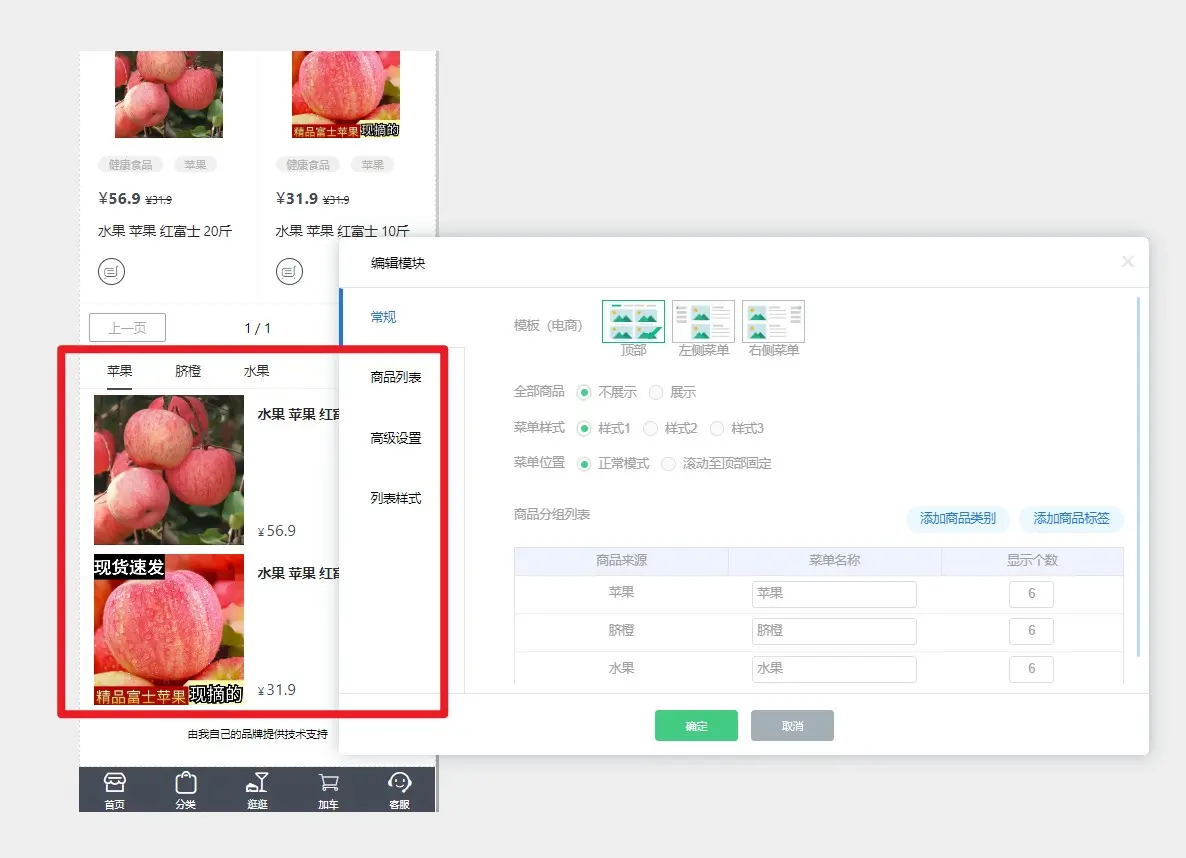Click the green 确定 confirm button
Viewport: 1186px width, 858px height.
pyautogui.click(x=696, y=726)
